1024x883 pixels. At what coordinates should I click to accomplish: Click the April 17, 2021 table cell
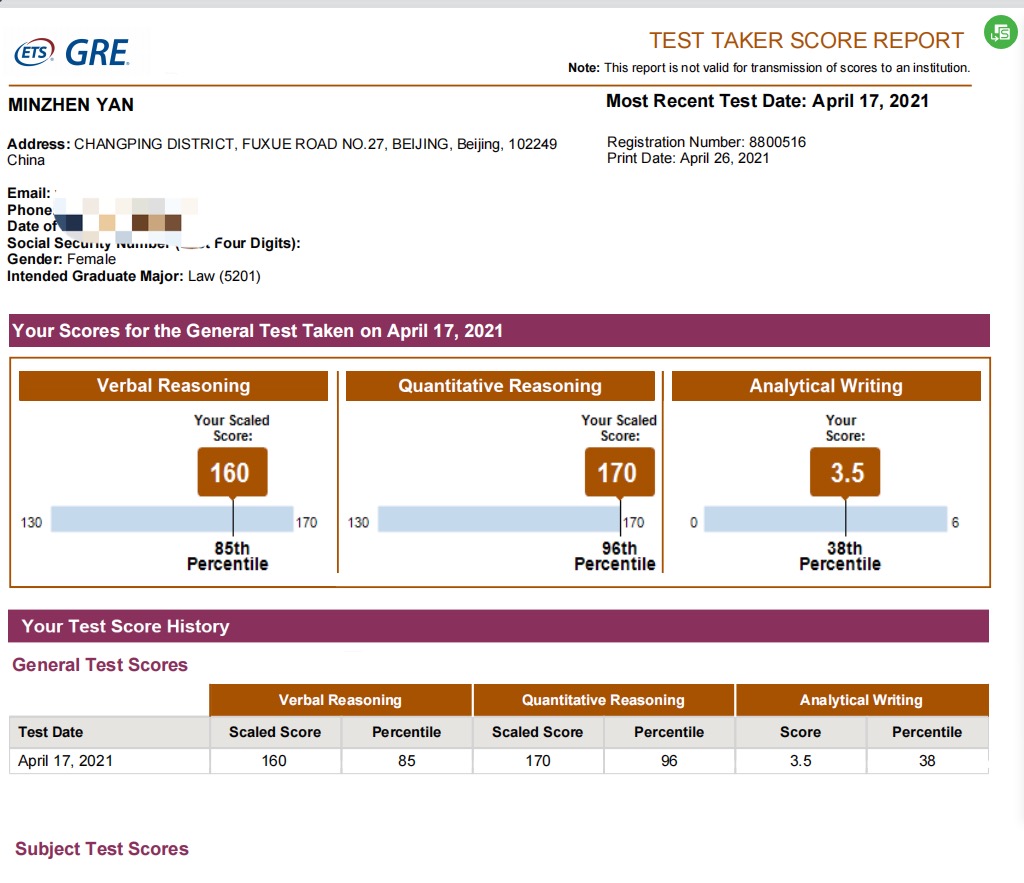[x=66, y=761]
